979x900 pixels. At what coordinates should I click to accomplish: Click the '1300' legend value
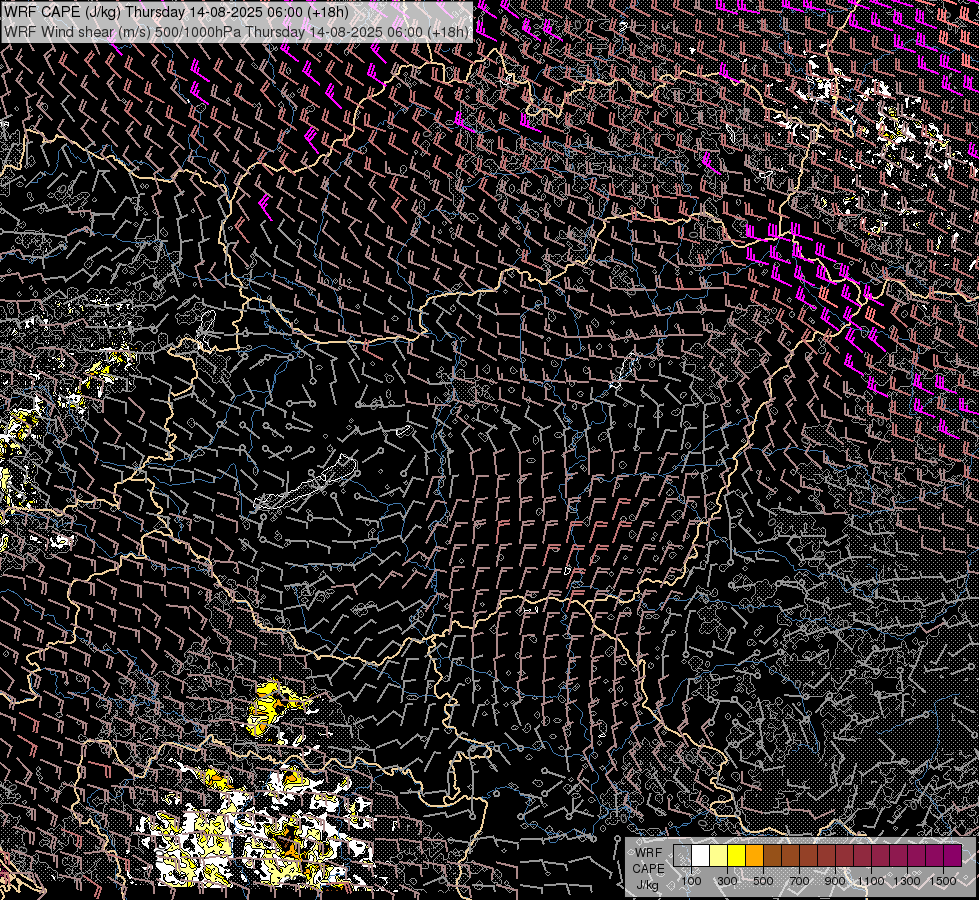[x=907, y=881]
